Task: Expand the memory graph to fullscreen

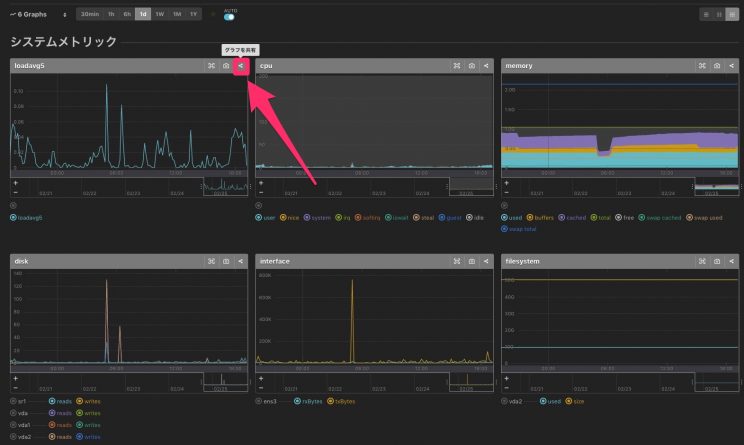Action: coord(702,66)
